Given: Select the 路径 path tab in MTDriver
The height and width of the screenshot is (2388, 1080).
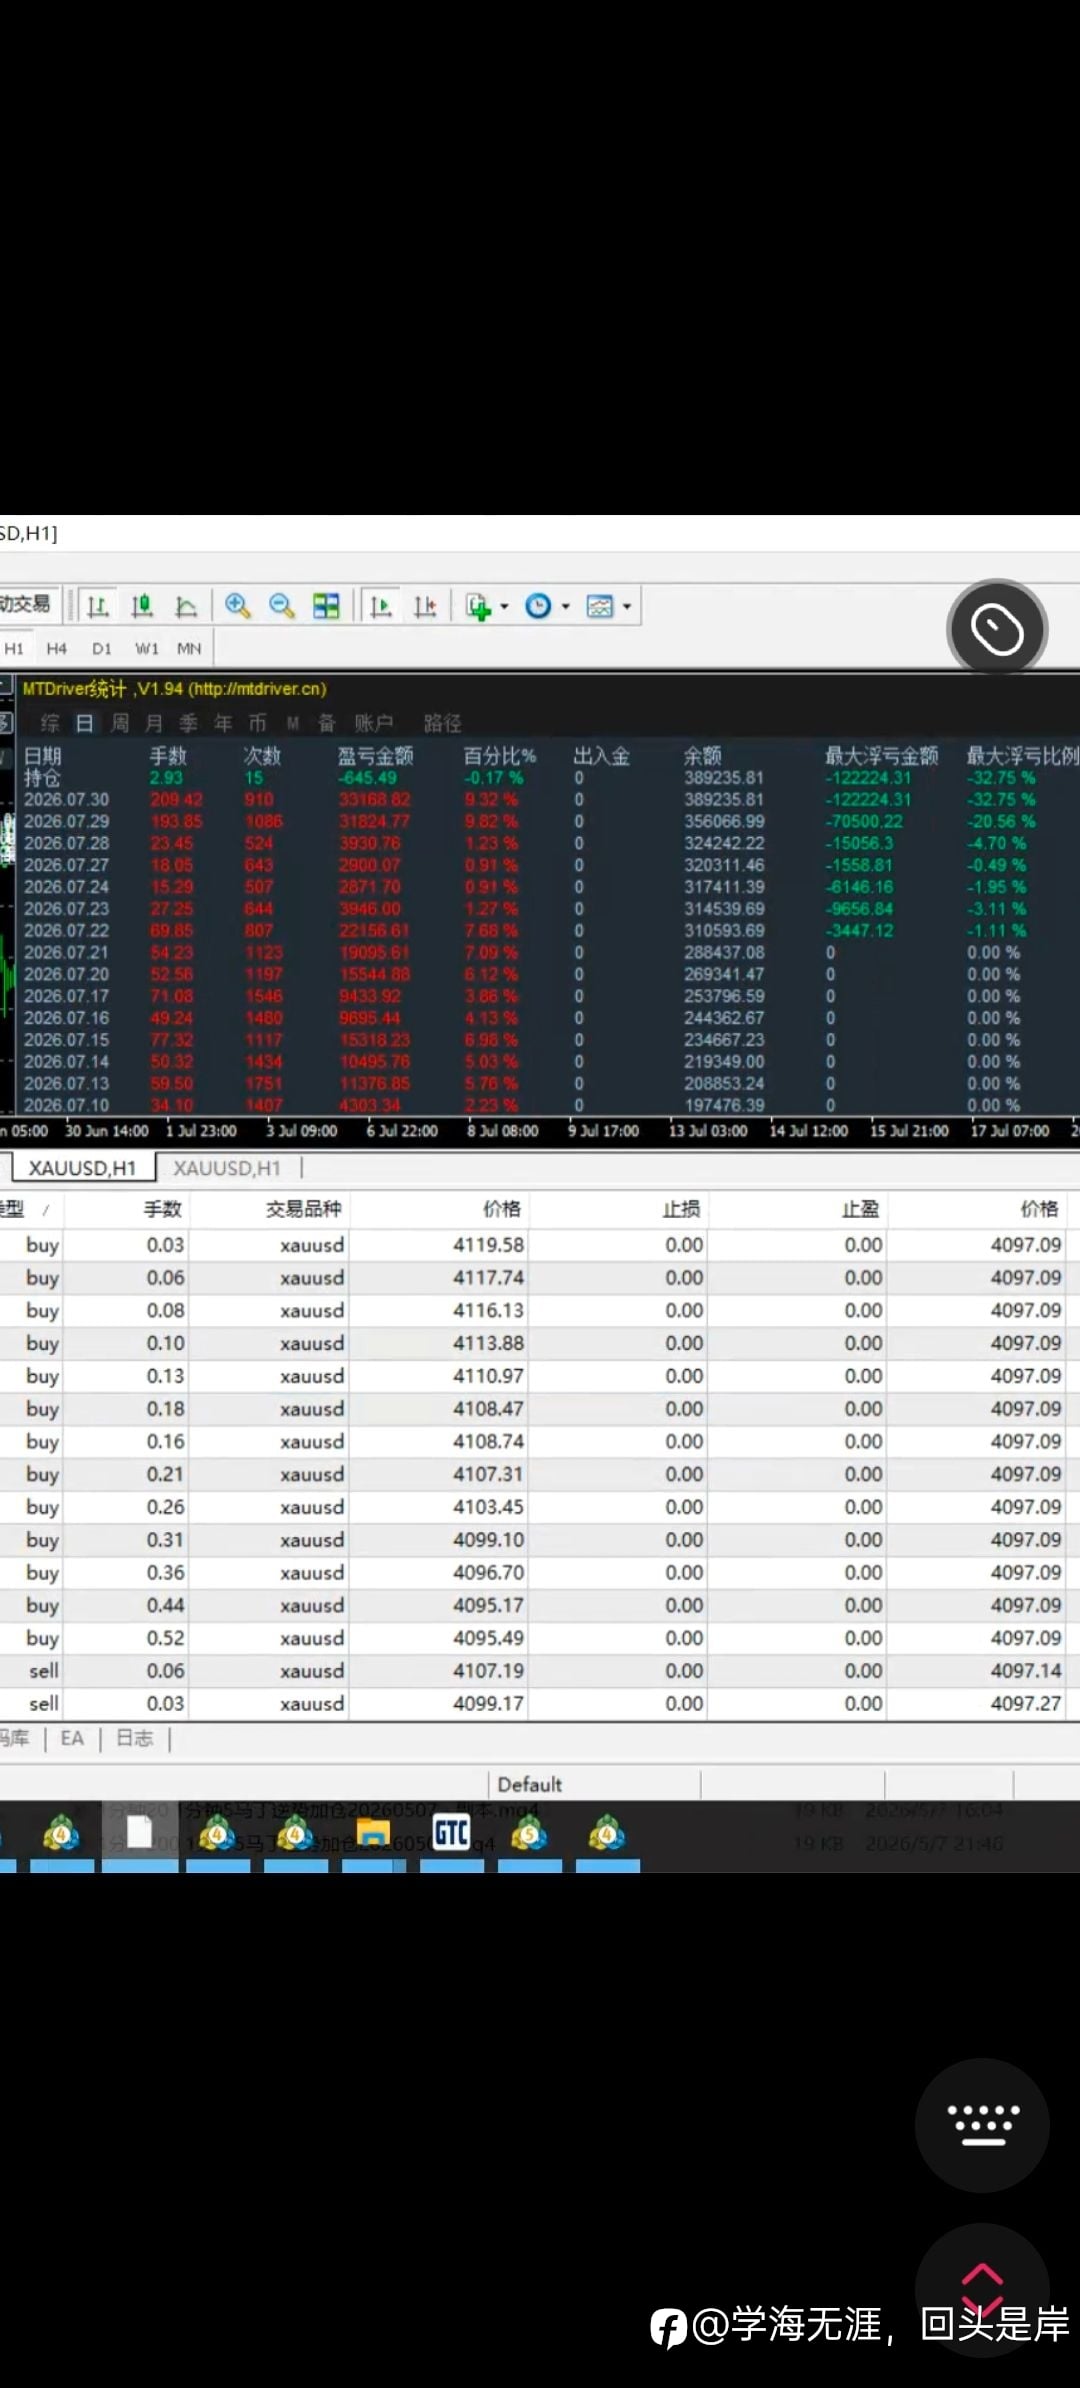Looking at the screenshot, I should coord(442,723).
